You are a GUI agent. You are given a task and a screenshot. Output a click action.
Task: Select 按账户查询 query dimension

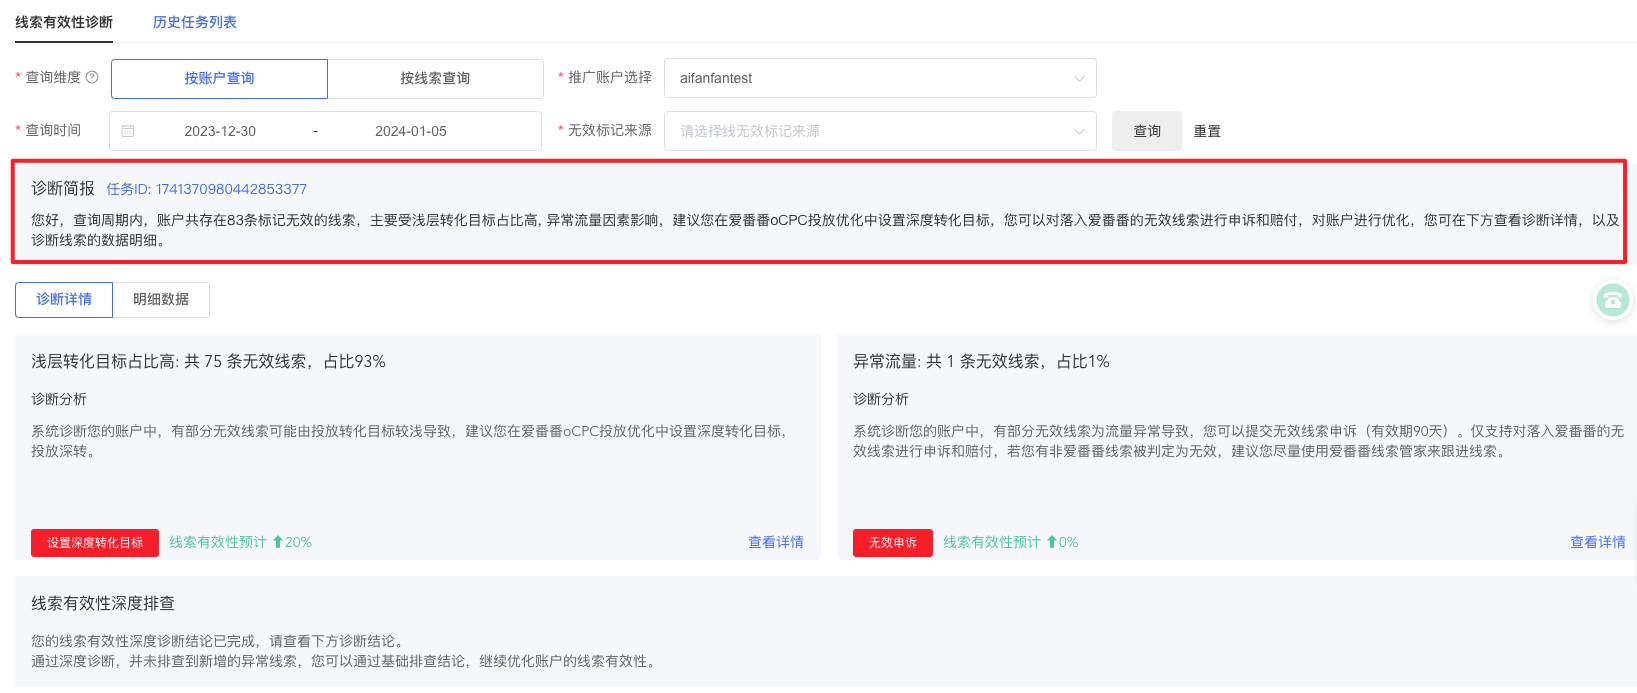[219, 78]
